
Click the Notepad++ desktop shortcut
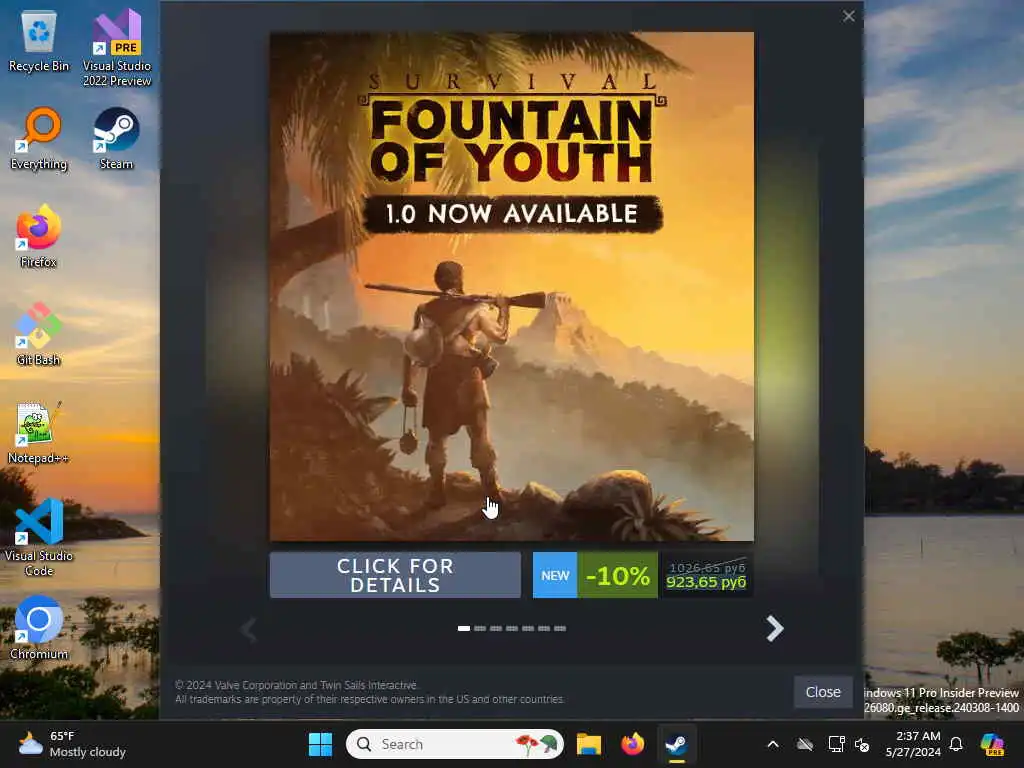click(39, 432)
